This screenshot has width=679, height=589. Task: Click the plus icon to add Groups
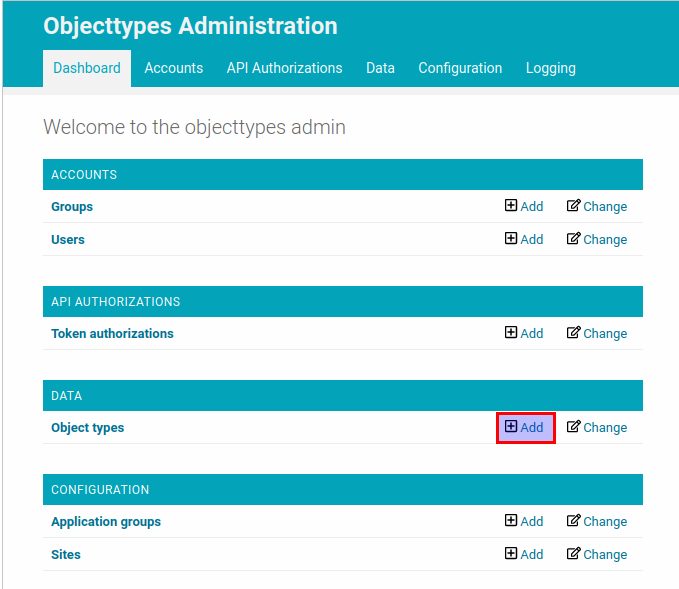[x=511, y=205]
